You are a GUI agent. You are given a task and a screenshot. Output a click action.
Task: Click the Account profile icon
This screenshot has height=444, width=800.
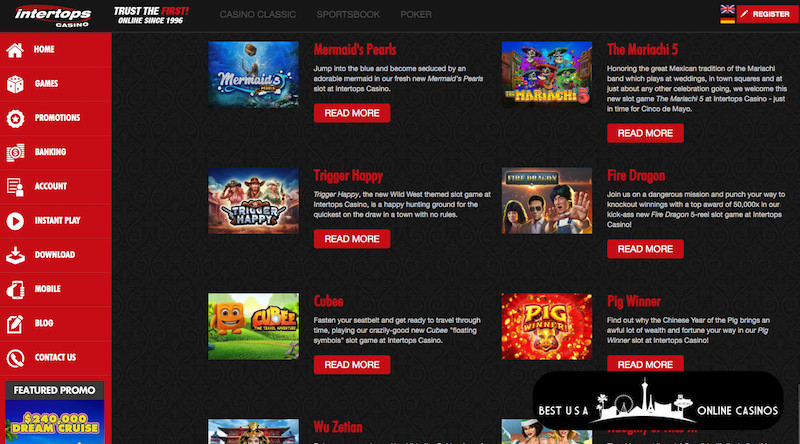click(x=15, y=187)
